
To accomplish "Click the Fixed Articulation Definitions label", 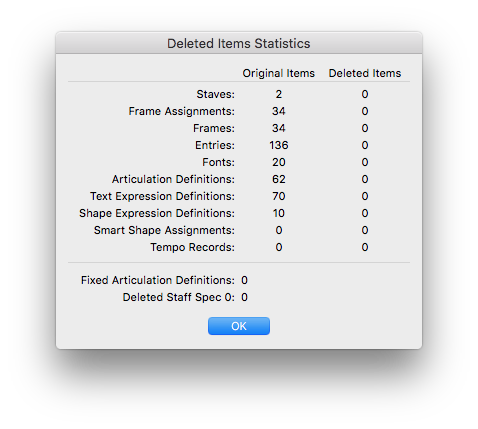I will click(158, 280).
